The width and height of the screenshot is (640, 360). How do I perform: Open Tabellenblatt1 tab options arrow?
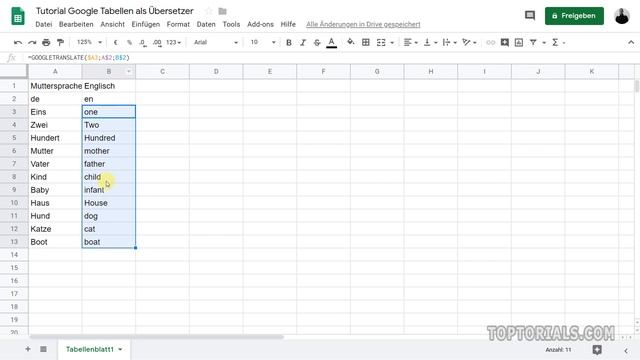tap(120, 349)
